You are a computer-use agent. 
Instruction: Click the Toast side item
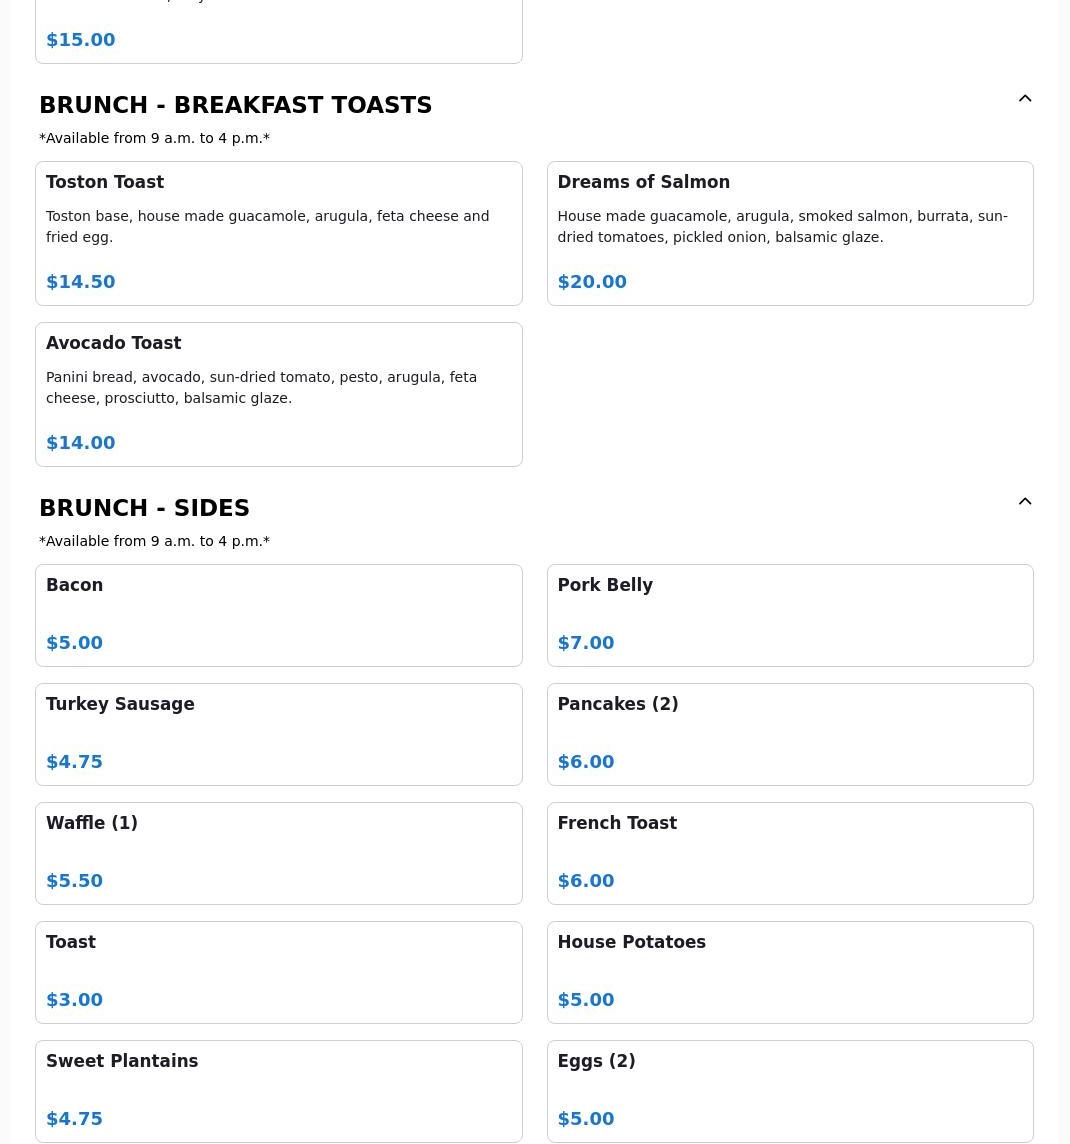click(x=278, y=972)
